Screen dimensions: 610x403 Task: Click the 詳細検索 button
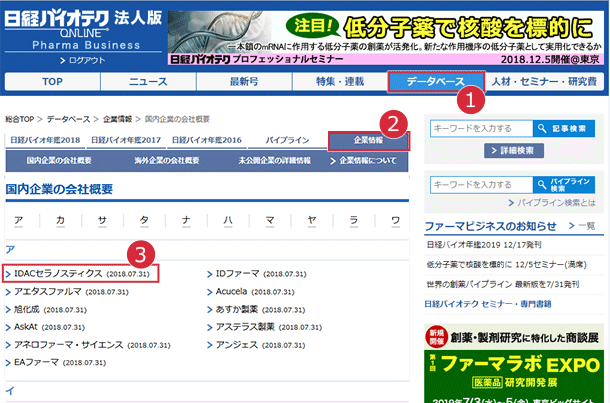pyautogui.click(x=514, y=151)
